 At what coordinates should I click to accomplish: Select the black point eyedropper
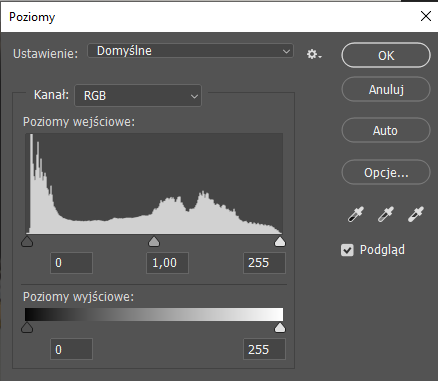tap(356, 214)
